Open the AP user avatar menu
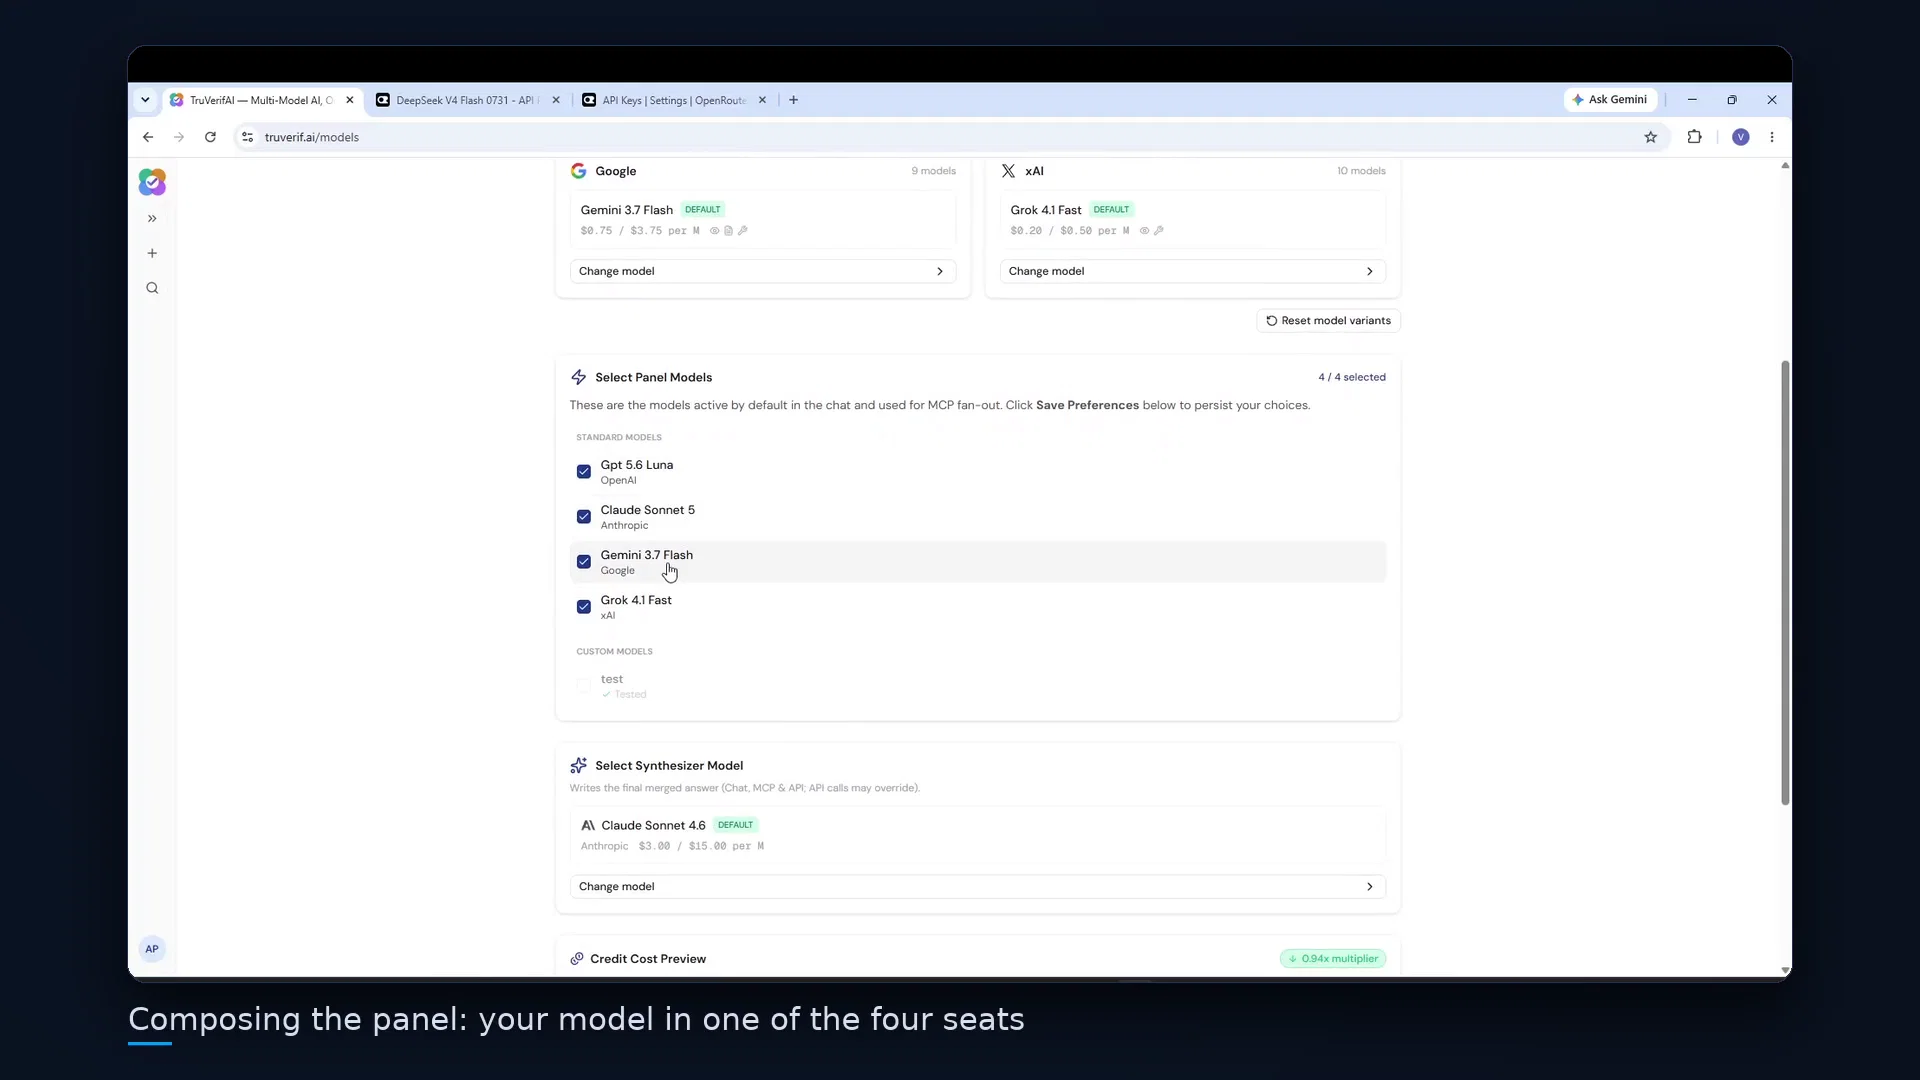The image size is (1920, 1080). tap(152, 949)
